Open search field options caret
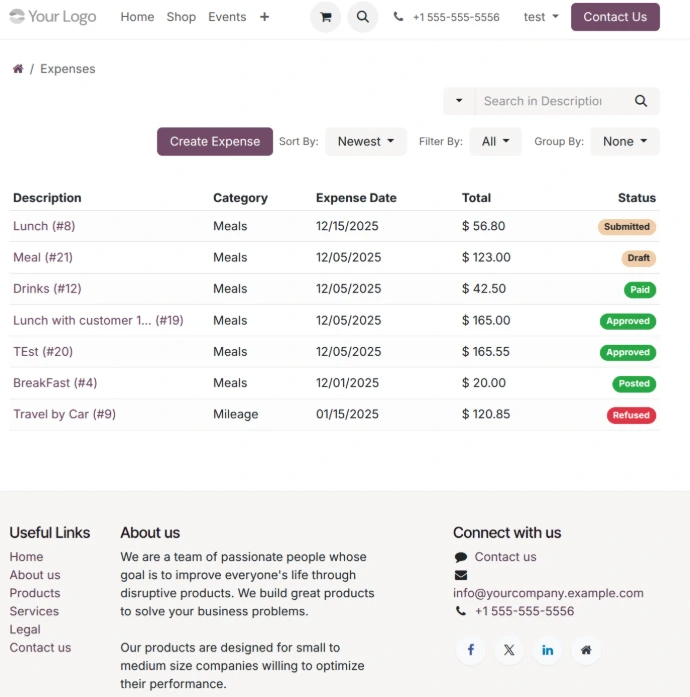690x697 pixels. (459, 101)
